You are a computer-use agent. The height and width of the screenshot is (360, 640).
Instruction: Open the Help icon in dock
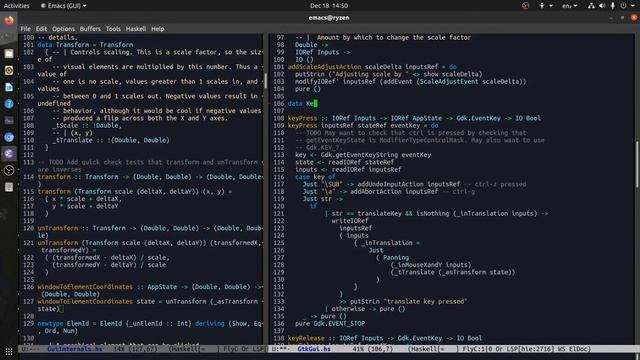point(9,104)
